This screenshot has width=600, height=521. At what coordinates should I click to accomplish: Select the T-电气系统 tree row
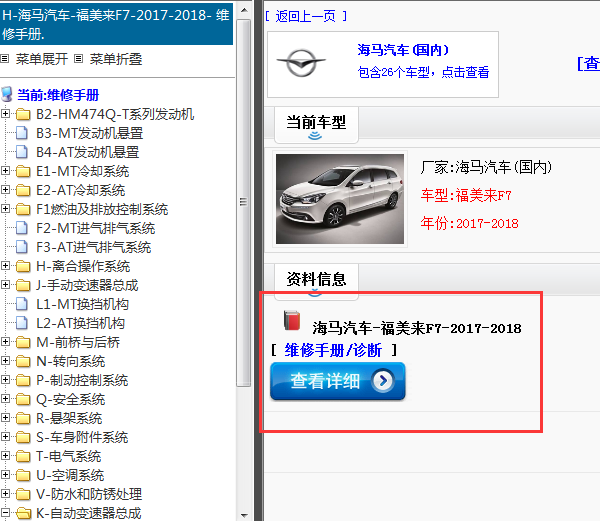click(68, 456)
